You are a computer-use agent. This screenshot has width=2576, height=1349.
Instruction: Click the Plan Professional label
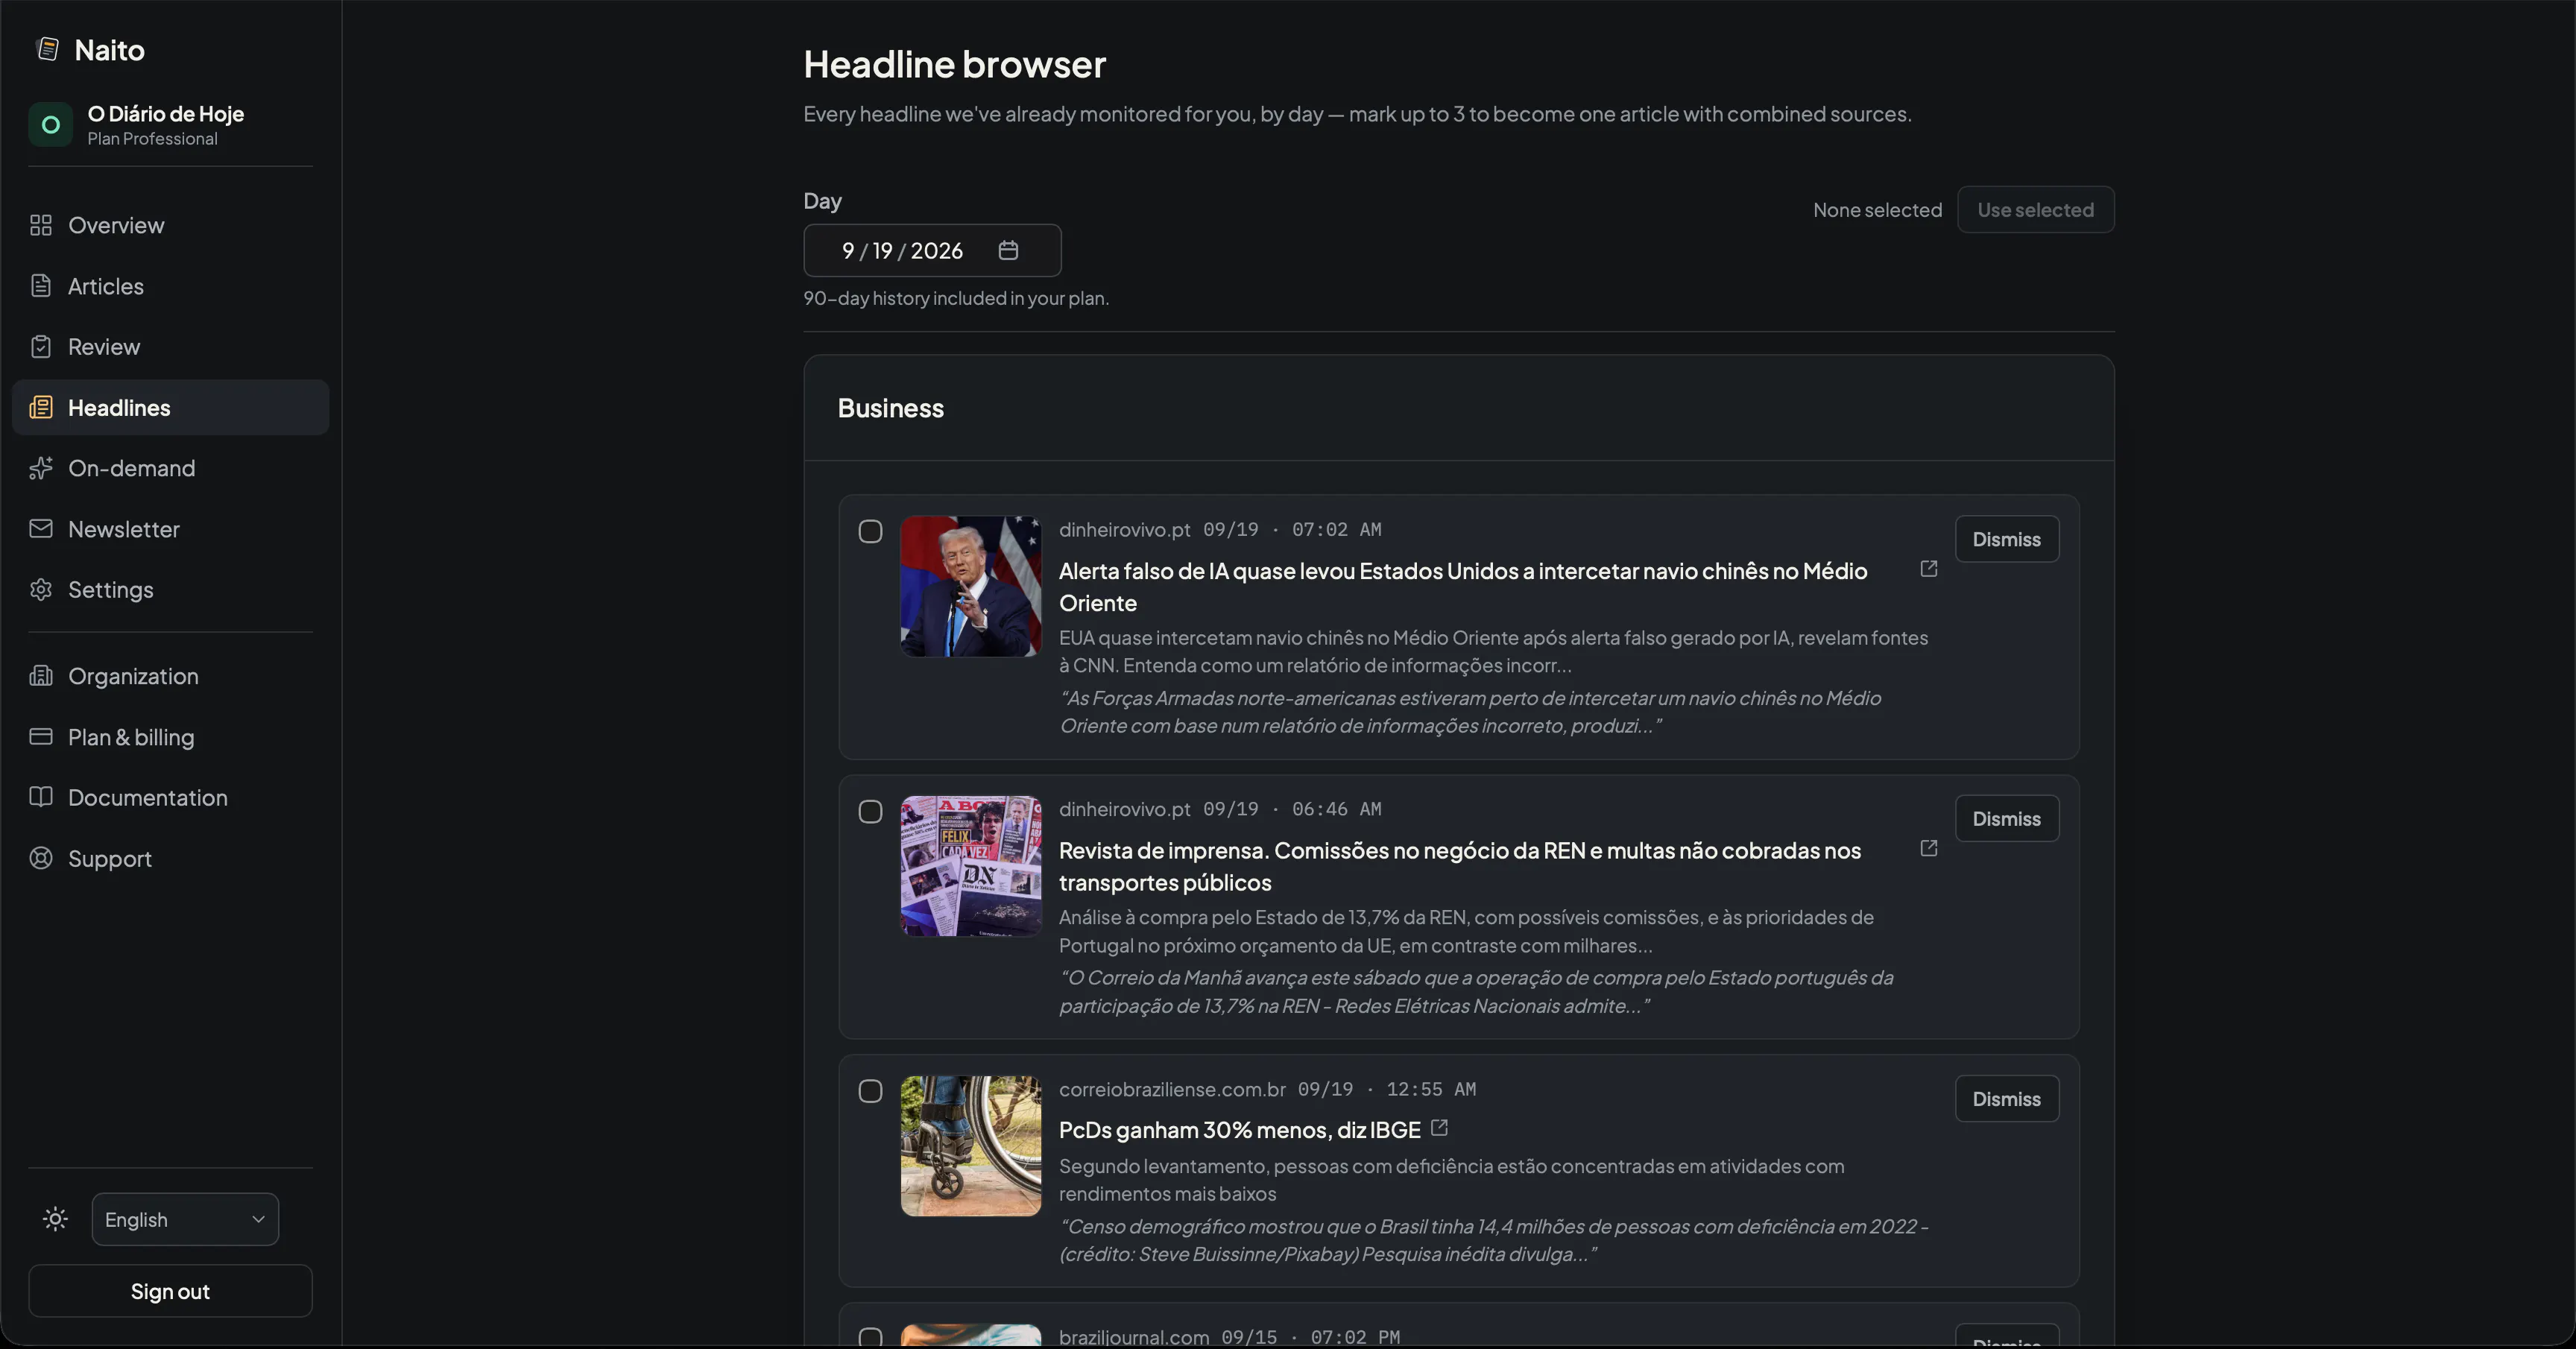pyautogui.click(x=152, y=139)
